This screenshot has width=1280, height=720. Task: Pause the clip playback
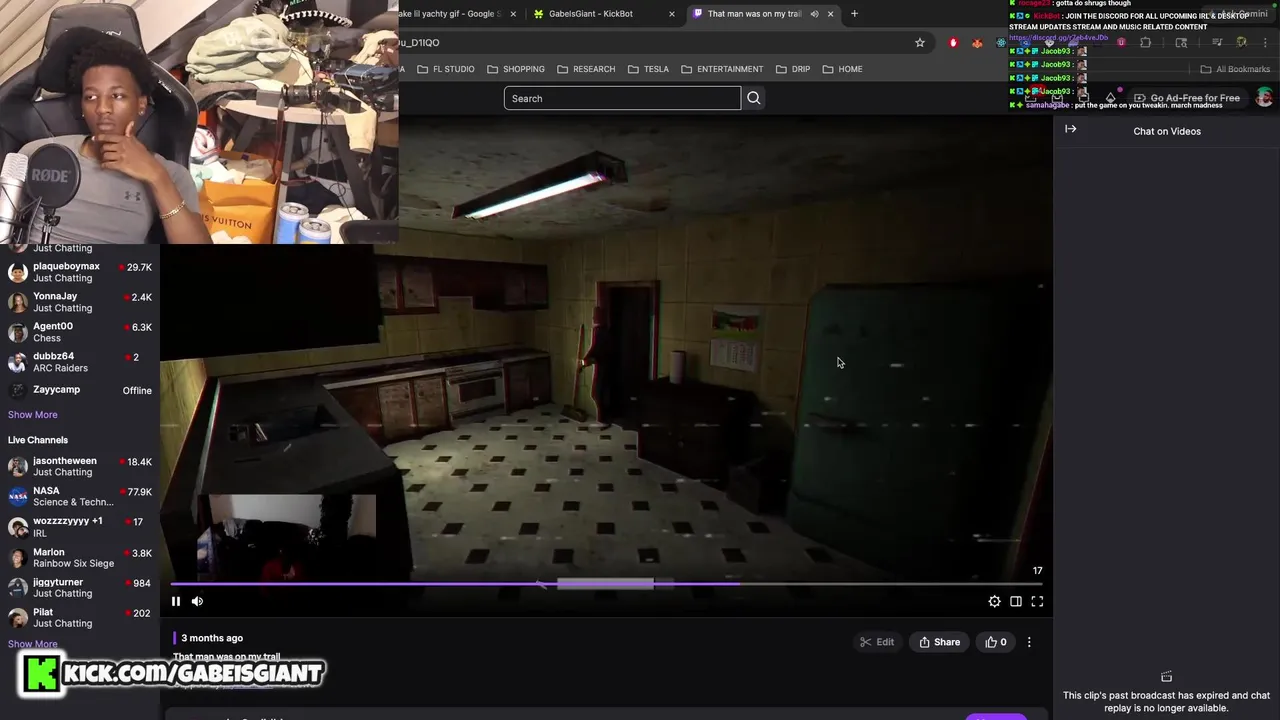click(x=176, y=601)
